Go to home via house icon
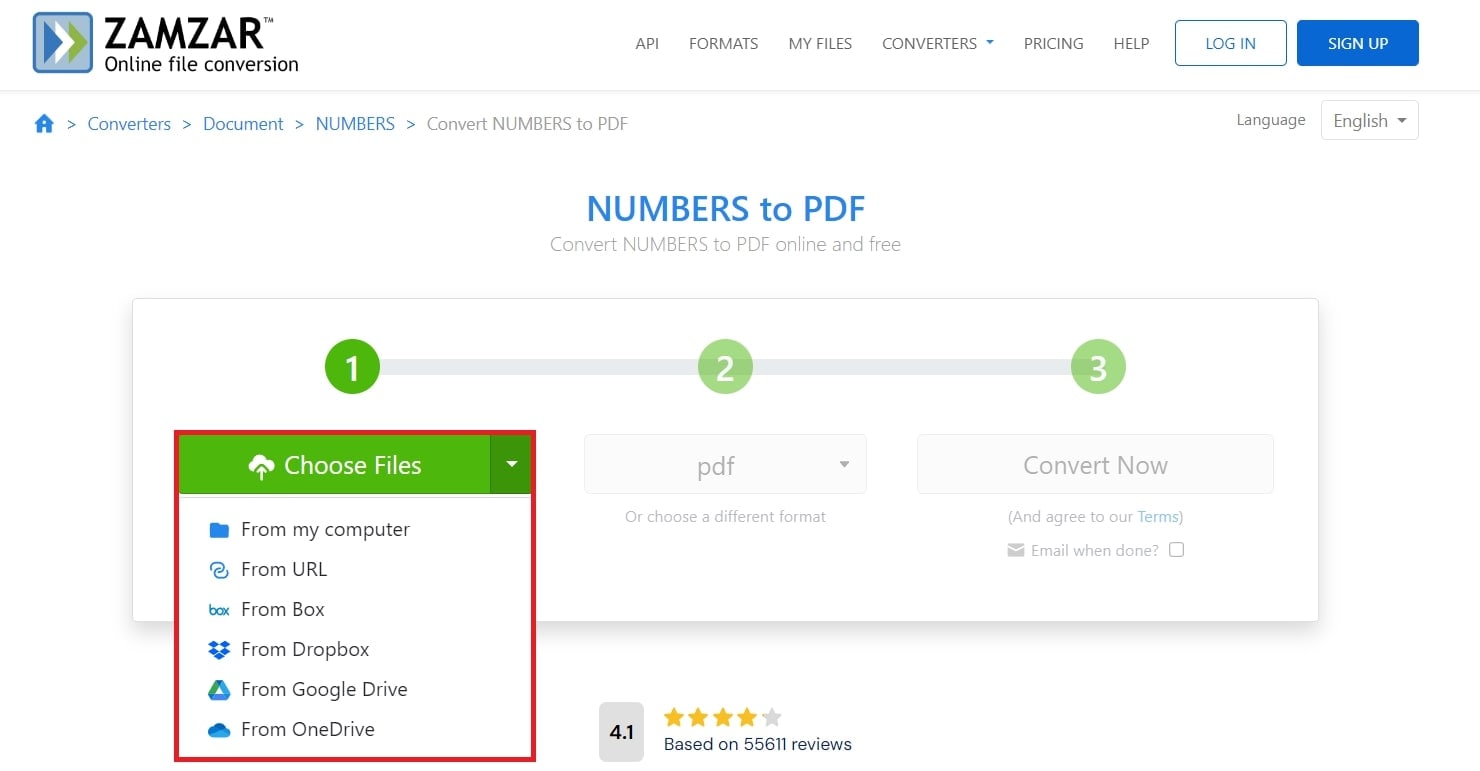The width and height of the screenshot is (1480, 771). pyautogui.click(x=44, y=124)
